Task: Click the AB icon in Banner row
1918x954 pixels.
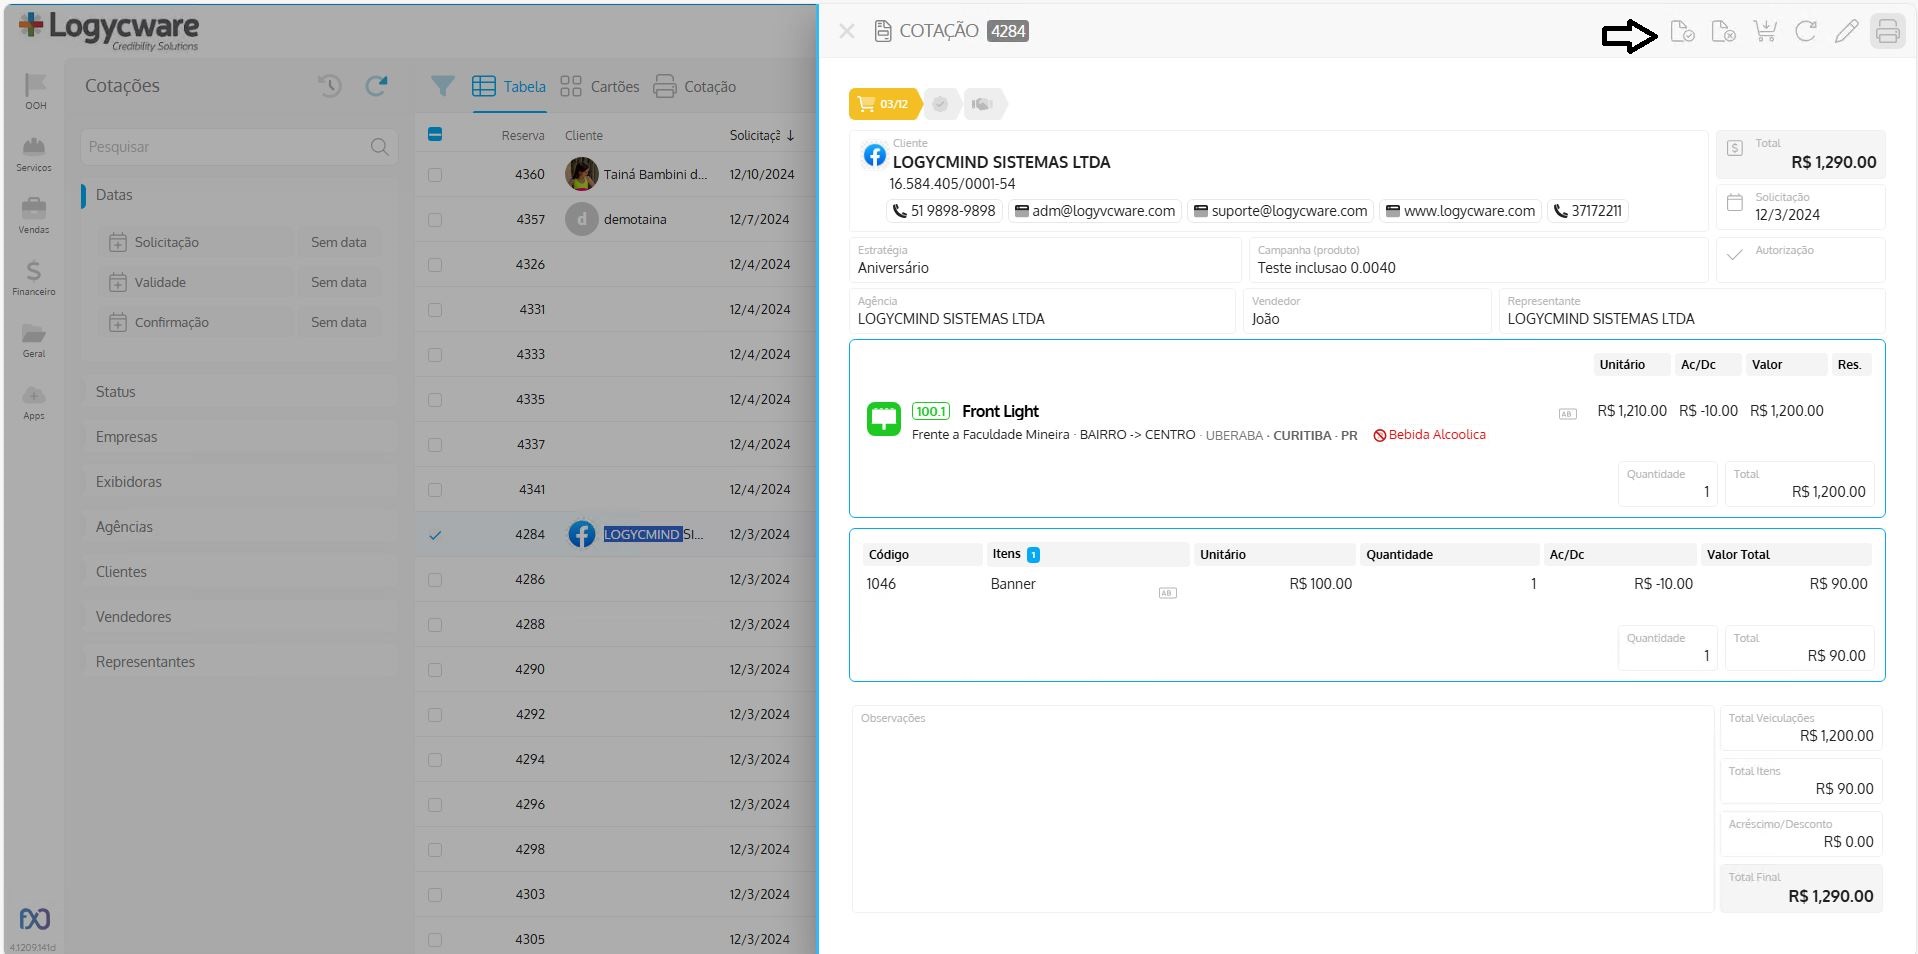Action: click(1167, 593)
